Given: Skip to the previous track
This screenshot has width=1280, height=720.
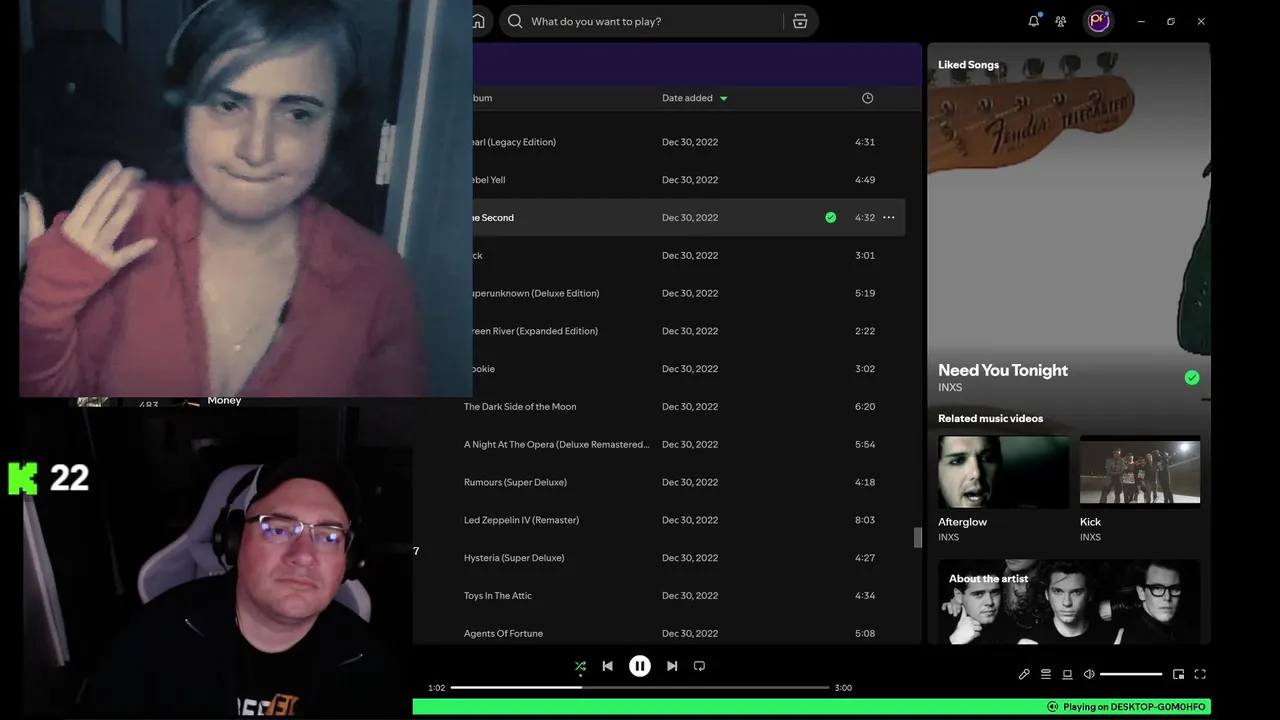Looking at the screenshot, I should click(x=607, y=666).
